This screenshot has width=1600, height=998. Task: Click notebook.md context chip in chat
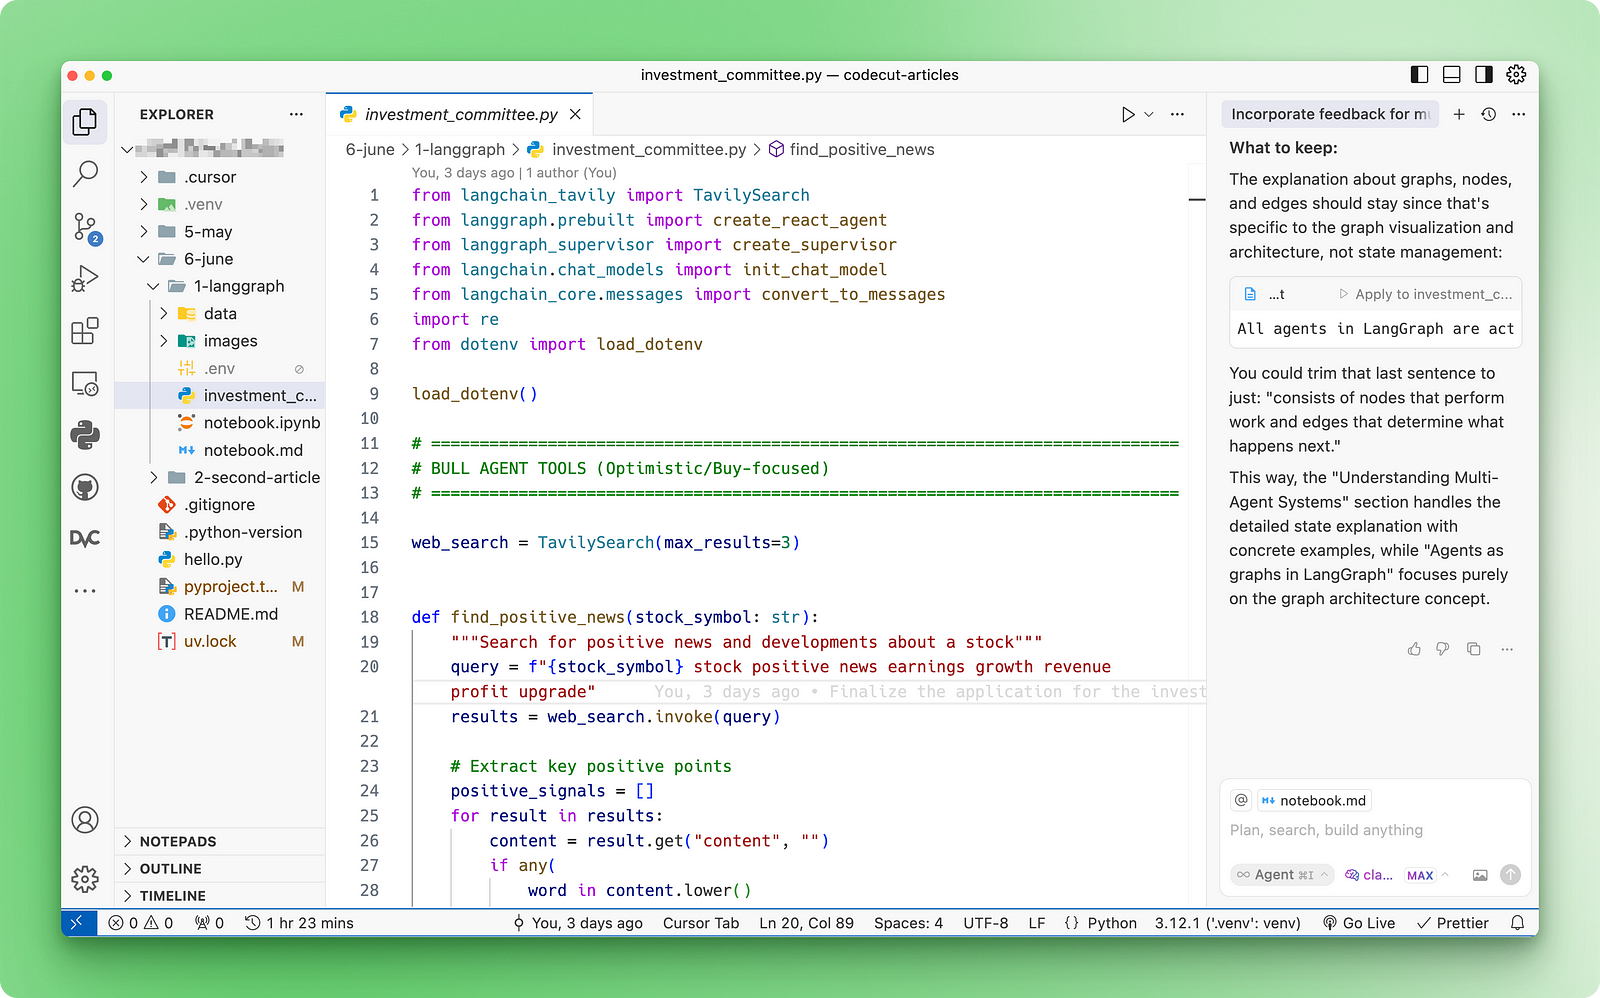[1314, 800]
